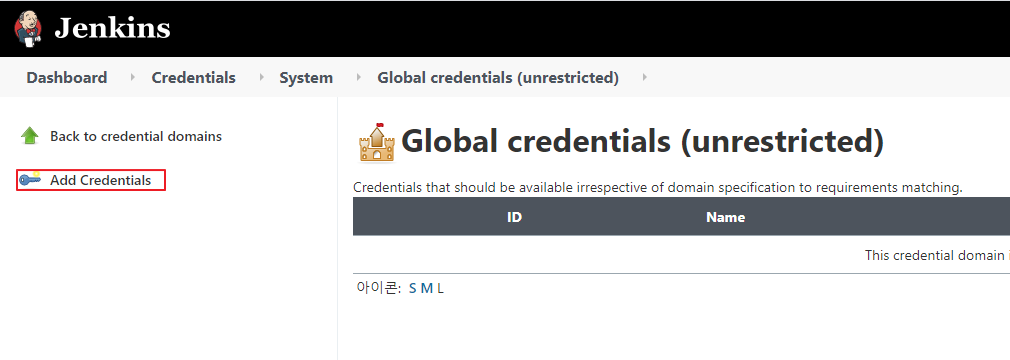
Task: Click the Name column header
Action: point(725,217)
